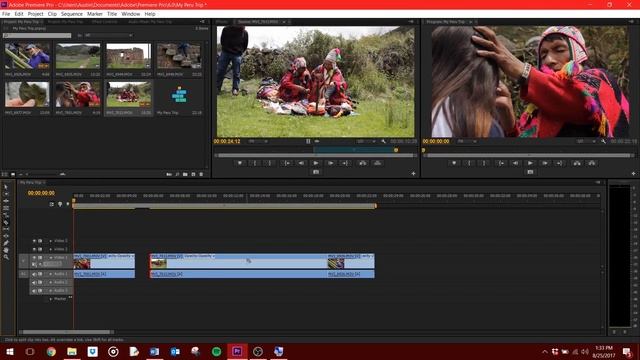Toggle Video 3 track eye visibility
The width and height of the screenshot is (640, 360).
pyautogui.click(x=34, y=241)
